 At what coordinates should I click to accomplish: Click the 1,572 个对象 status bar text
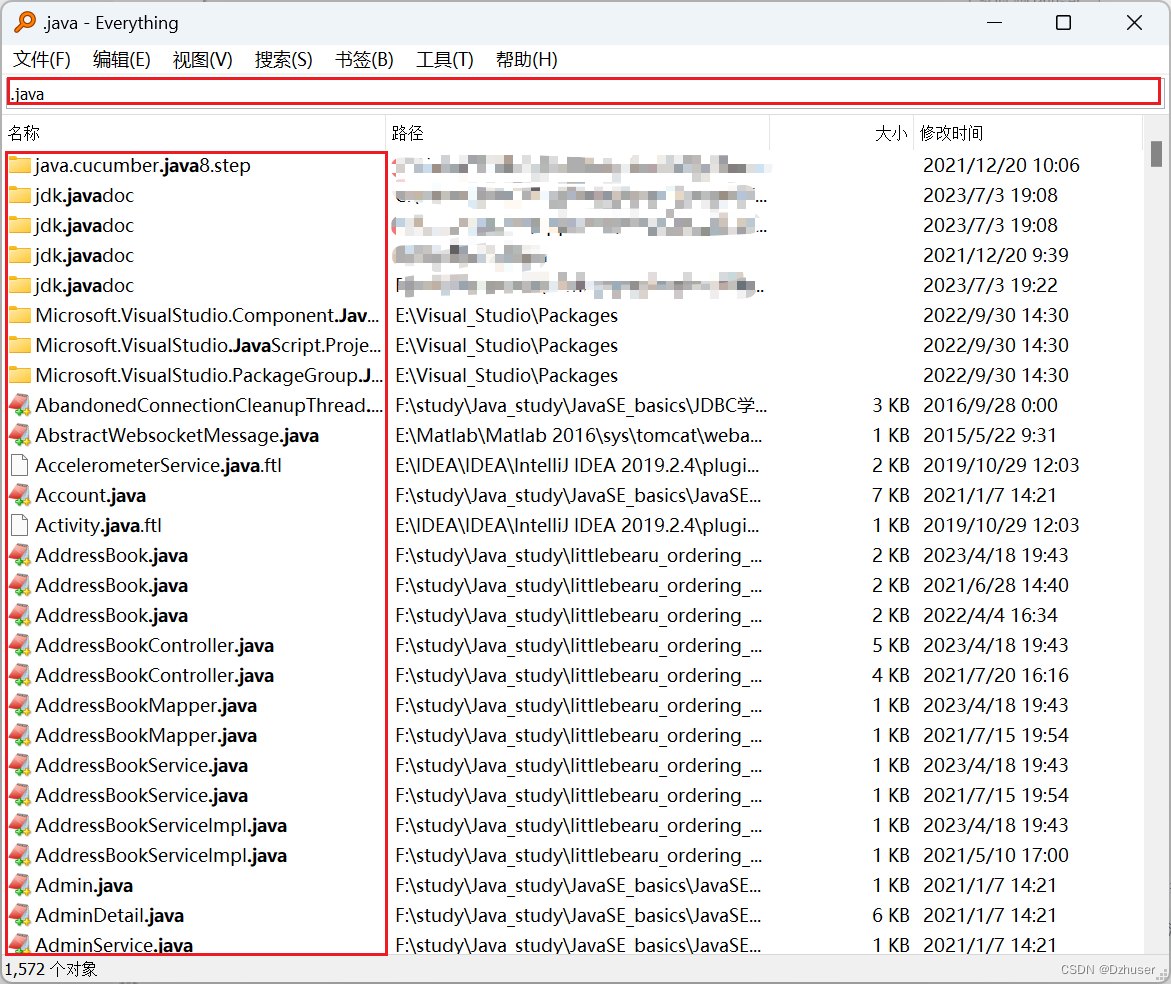(x=51, y=969)
